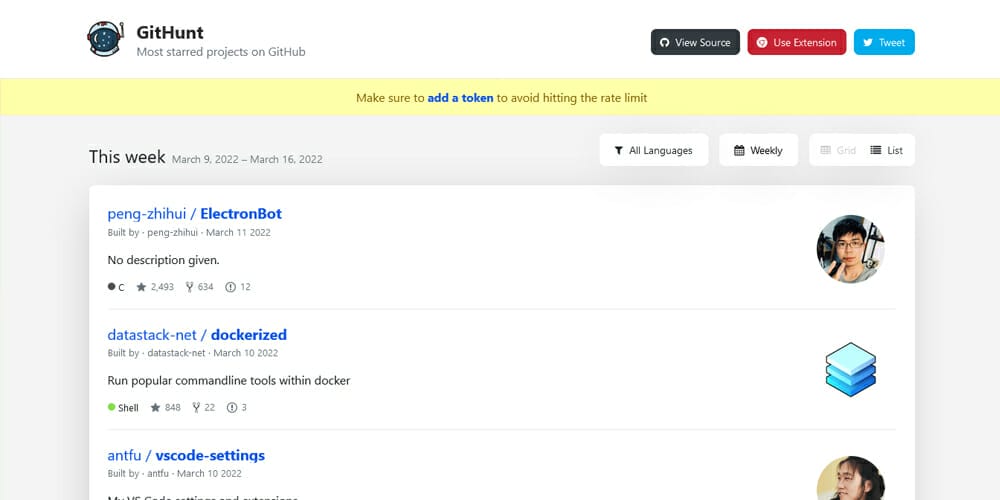Click peng-zhihui's avatar photo
1000x500 pixels.
[x=850, y=249]
